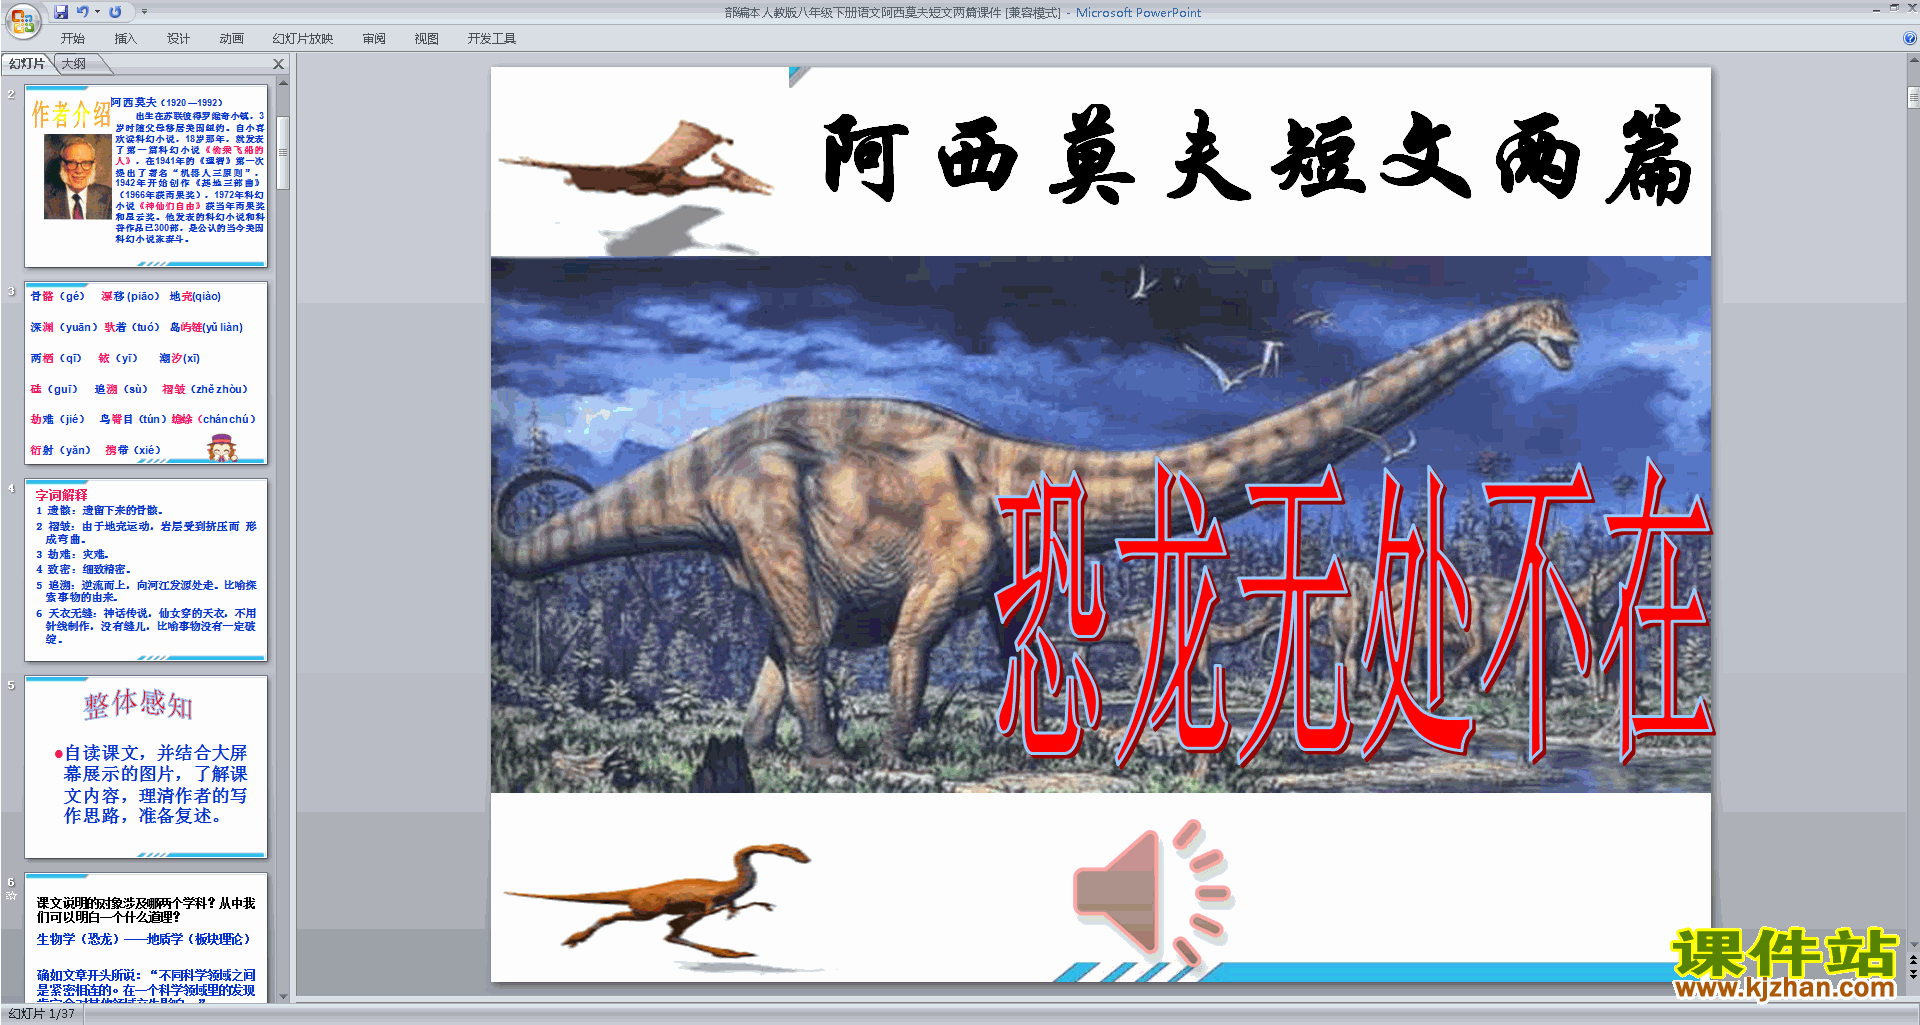Open the Office Button menu
This screenshot has height=1025, width=1920.
click(x=22, y=19)
